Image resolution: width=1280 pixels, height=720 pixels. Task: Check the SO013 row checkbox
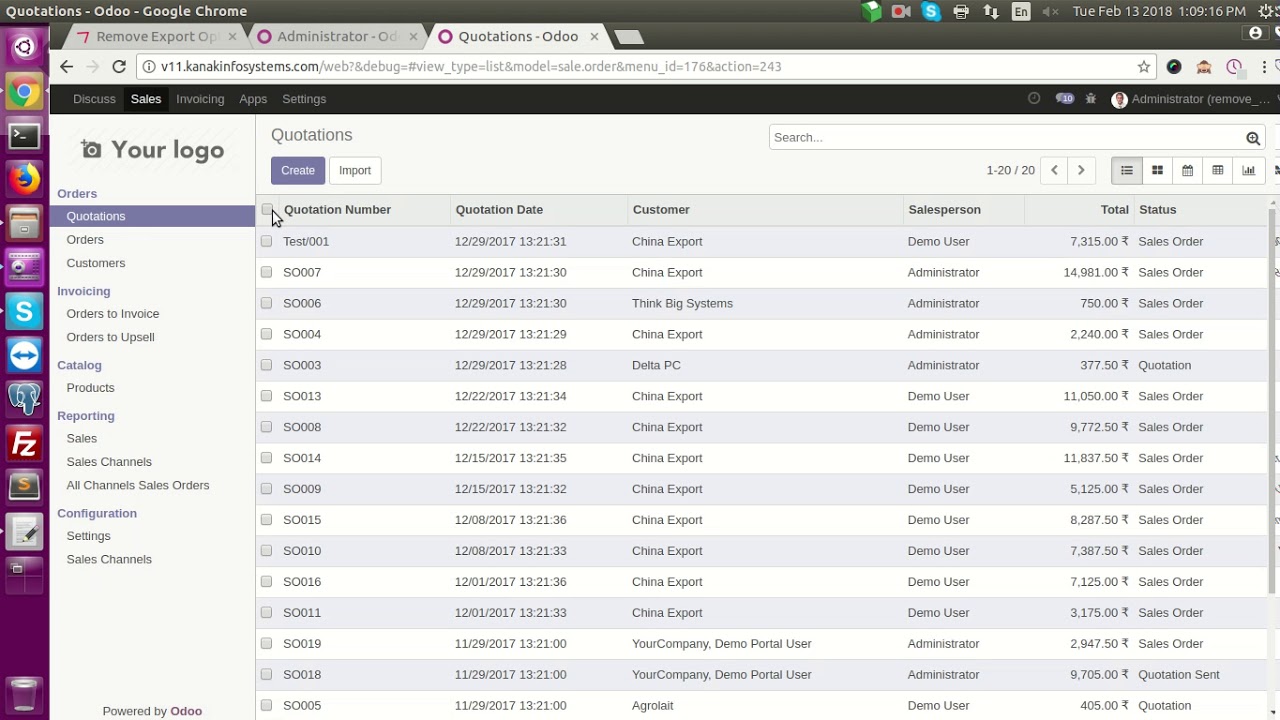266,396
